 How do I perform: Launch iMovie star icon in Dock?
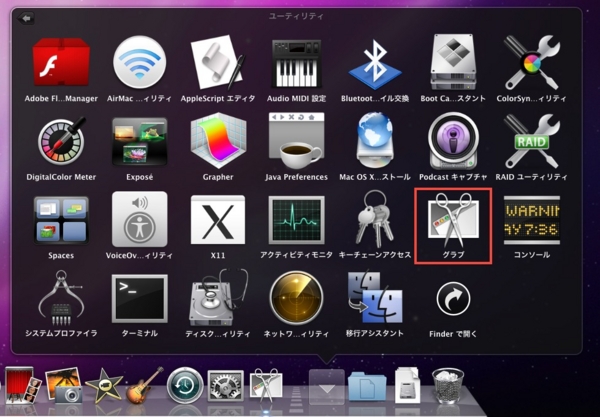[104, 385]
